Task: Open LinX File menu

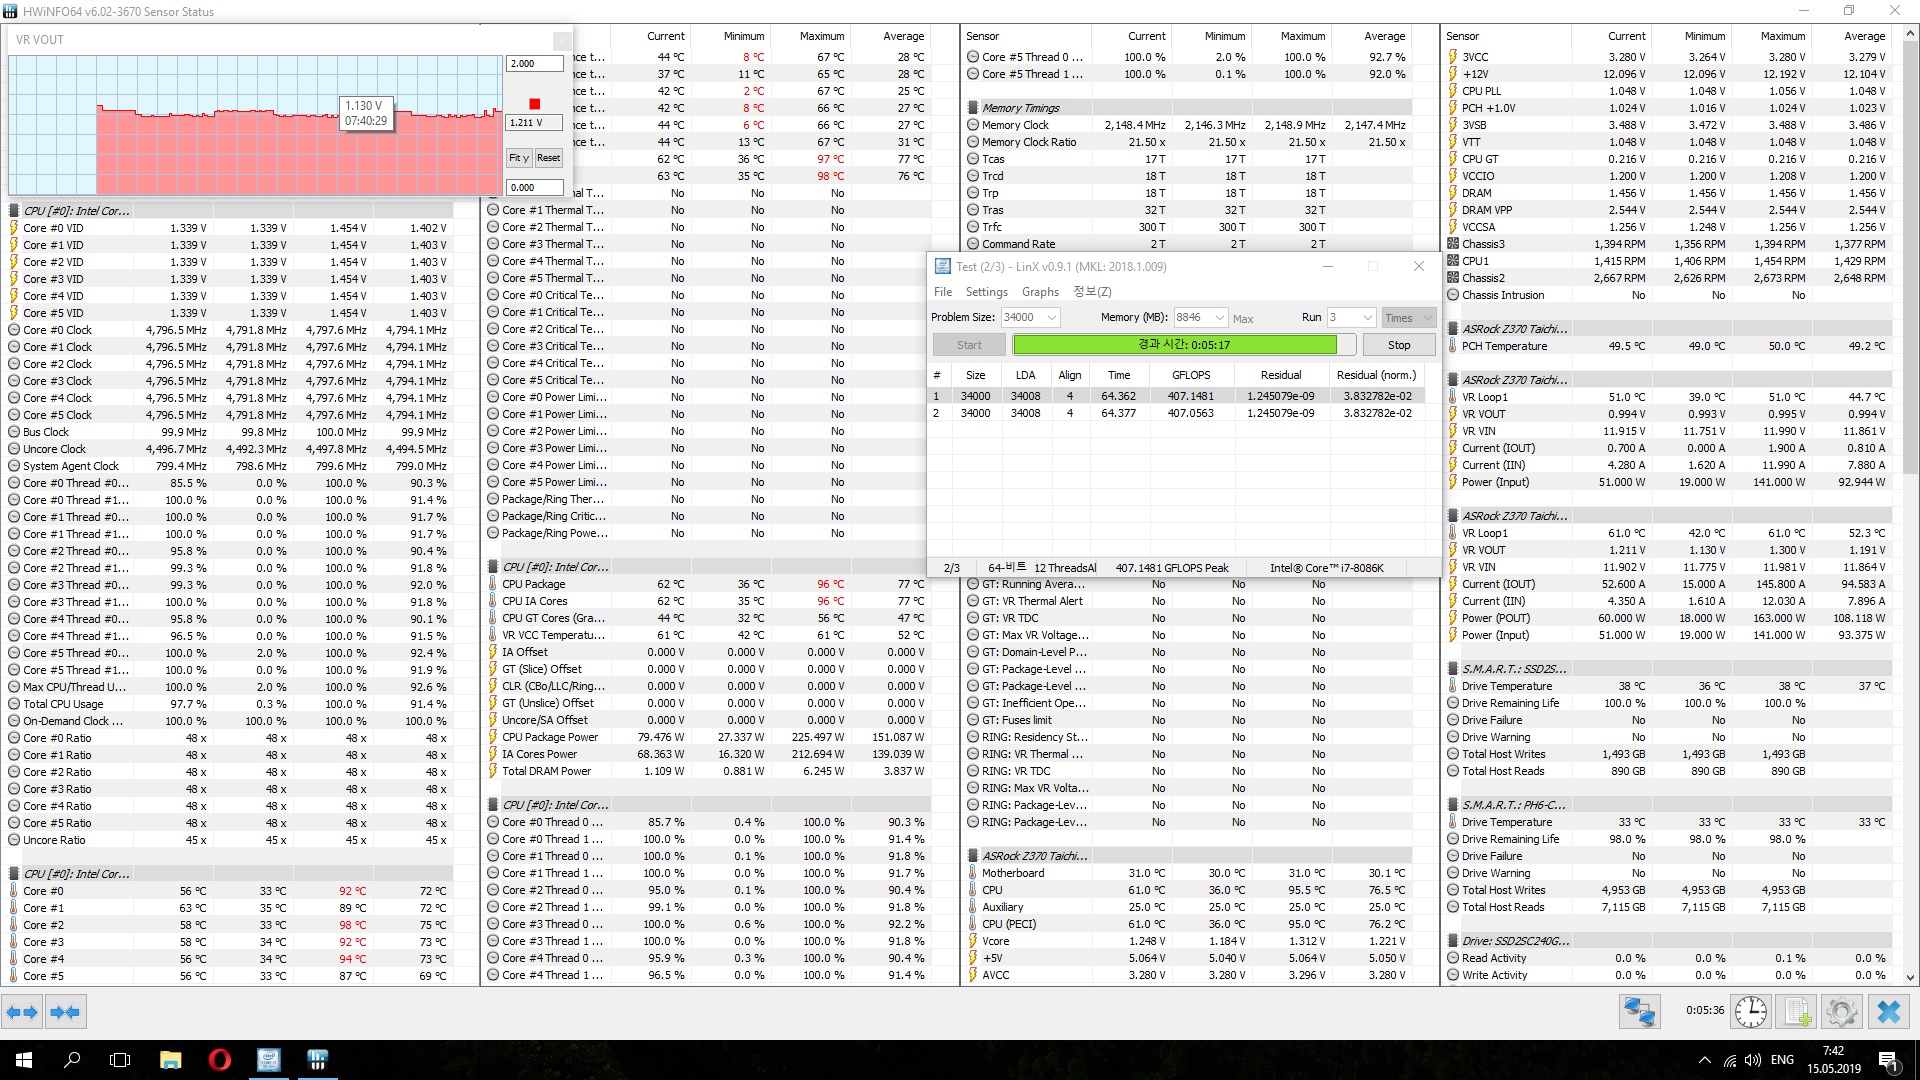Action: tap(942, 292)
